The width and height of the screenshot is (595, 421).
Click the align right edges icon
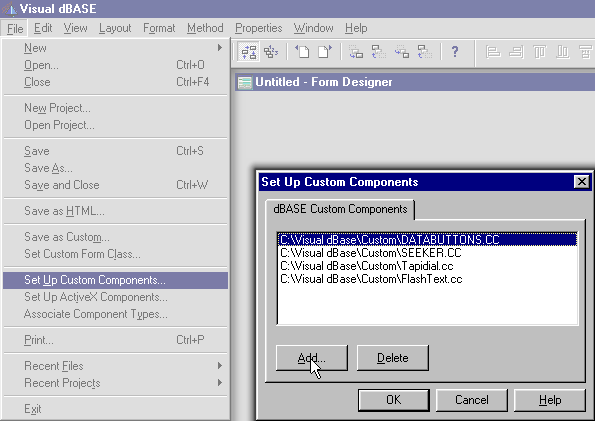[x=516, y=52]
